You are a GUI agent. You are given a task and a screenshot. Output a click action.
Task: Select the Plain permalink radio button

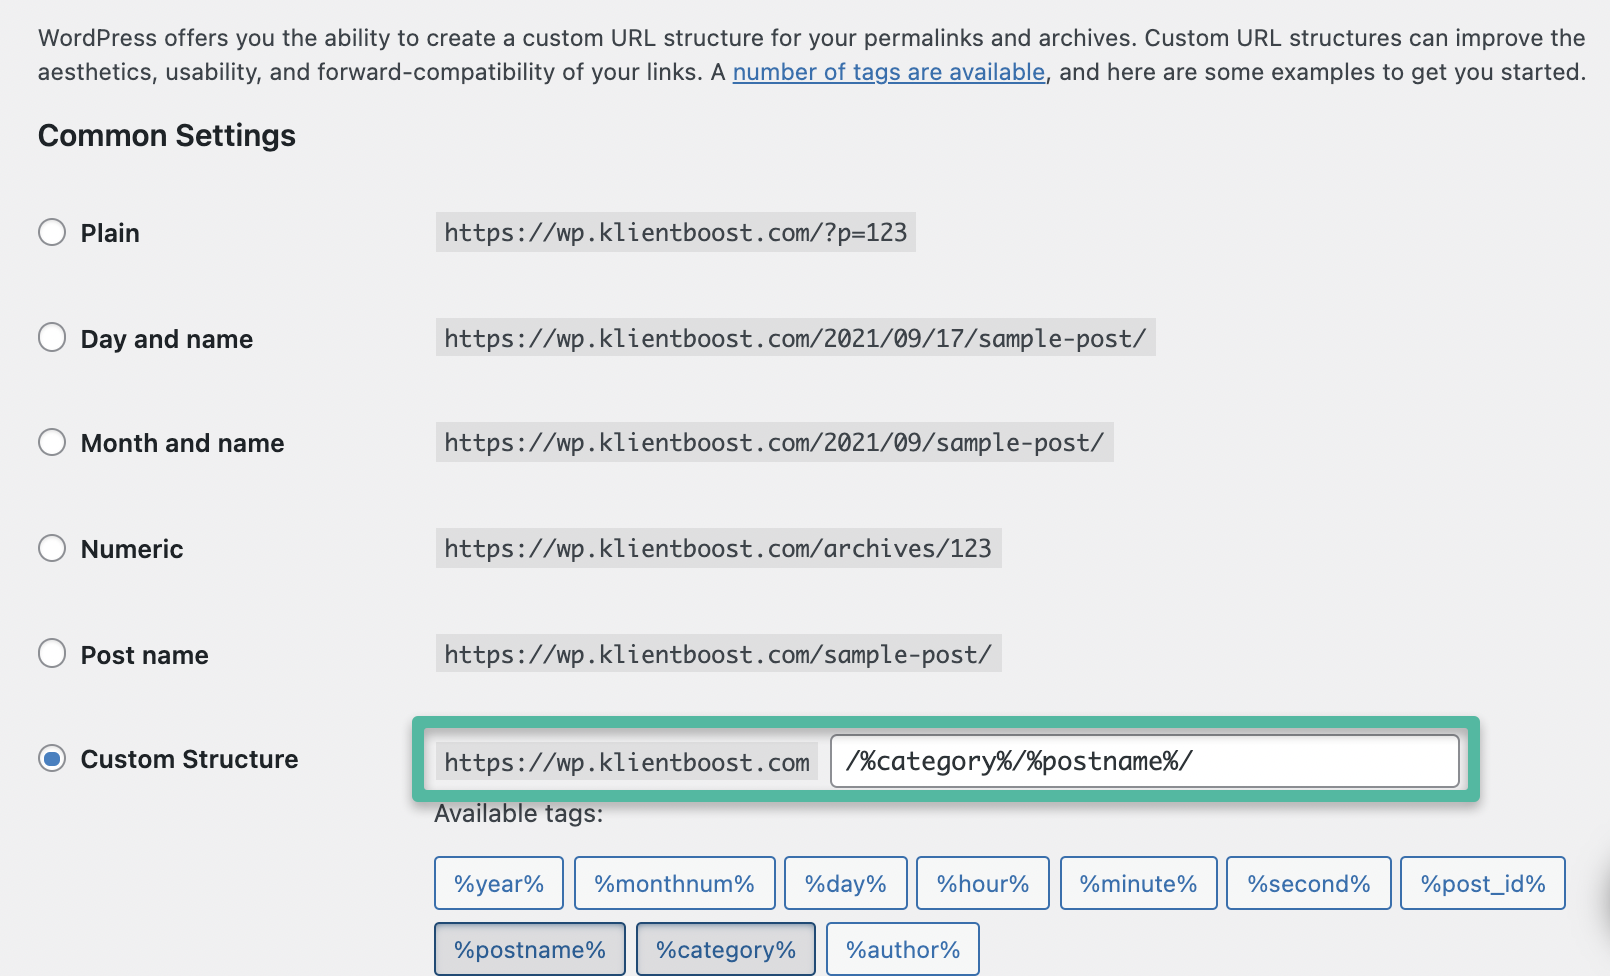[52, 232]
